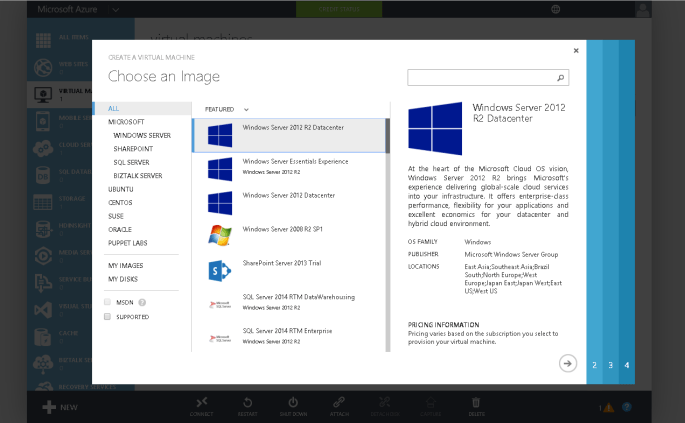Filter by Puppet Labs category
Viewport: 685px width, 423px height.
click(x=128, y=243)
